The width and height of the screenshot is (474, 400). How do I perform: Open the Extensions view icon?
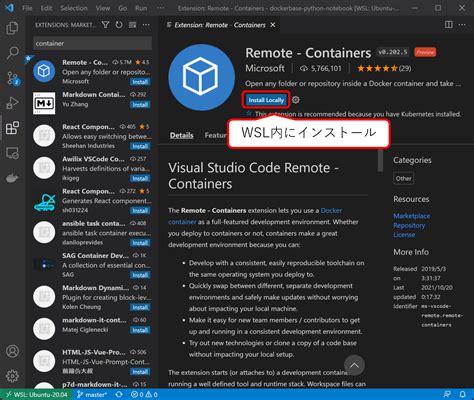click(12, 128)
